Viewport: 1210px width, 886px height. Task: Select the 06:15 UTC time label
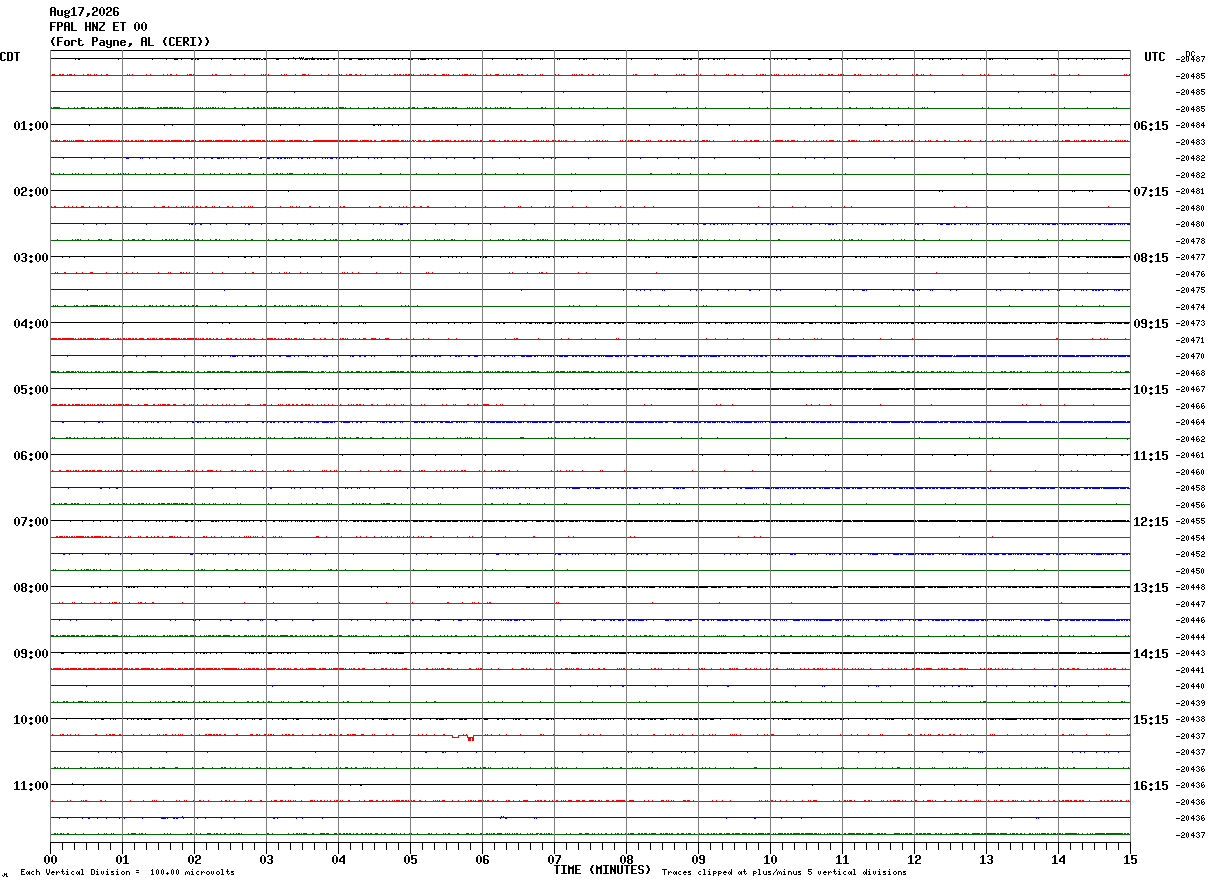1150,125
